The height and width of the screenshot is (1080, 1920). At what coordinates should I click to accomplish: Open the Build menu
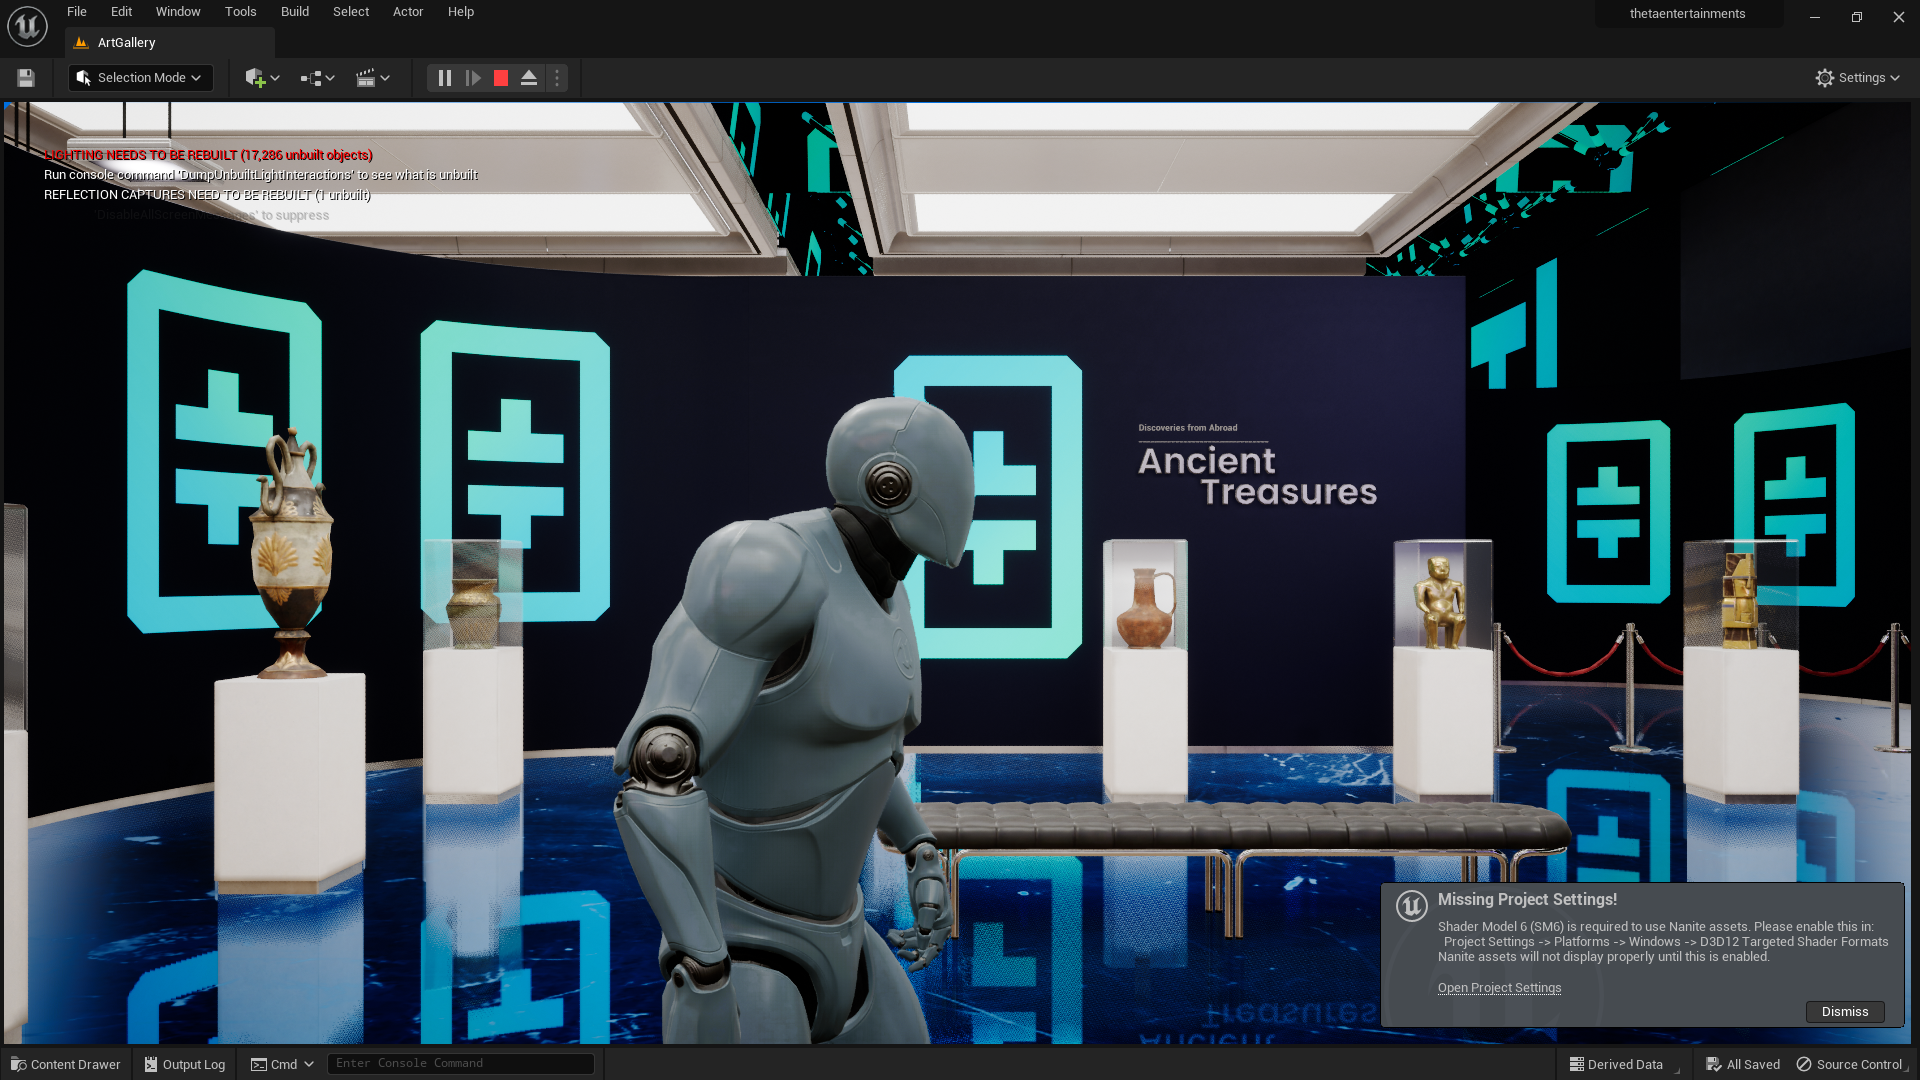[294, 12]
